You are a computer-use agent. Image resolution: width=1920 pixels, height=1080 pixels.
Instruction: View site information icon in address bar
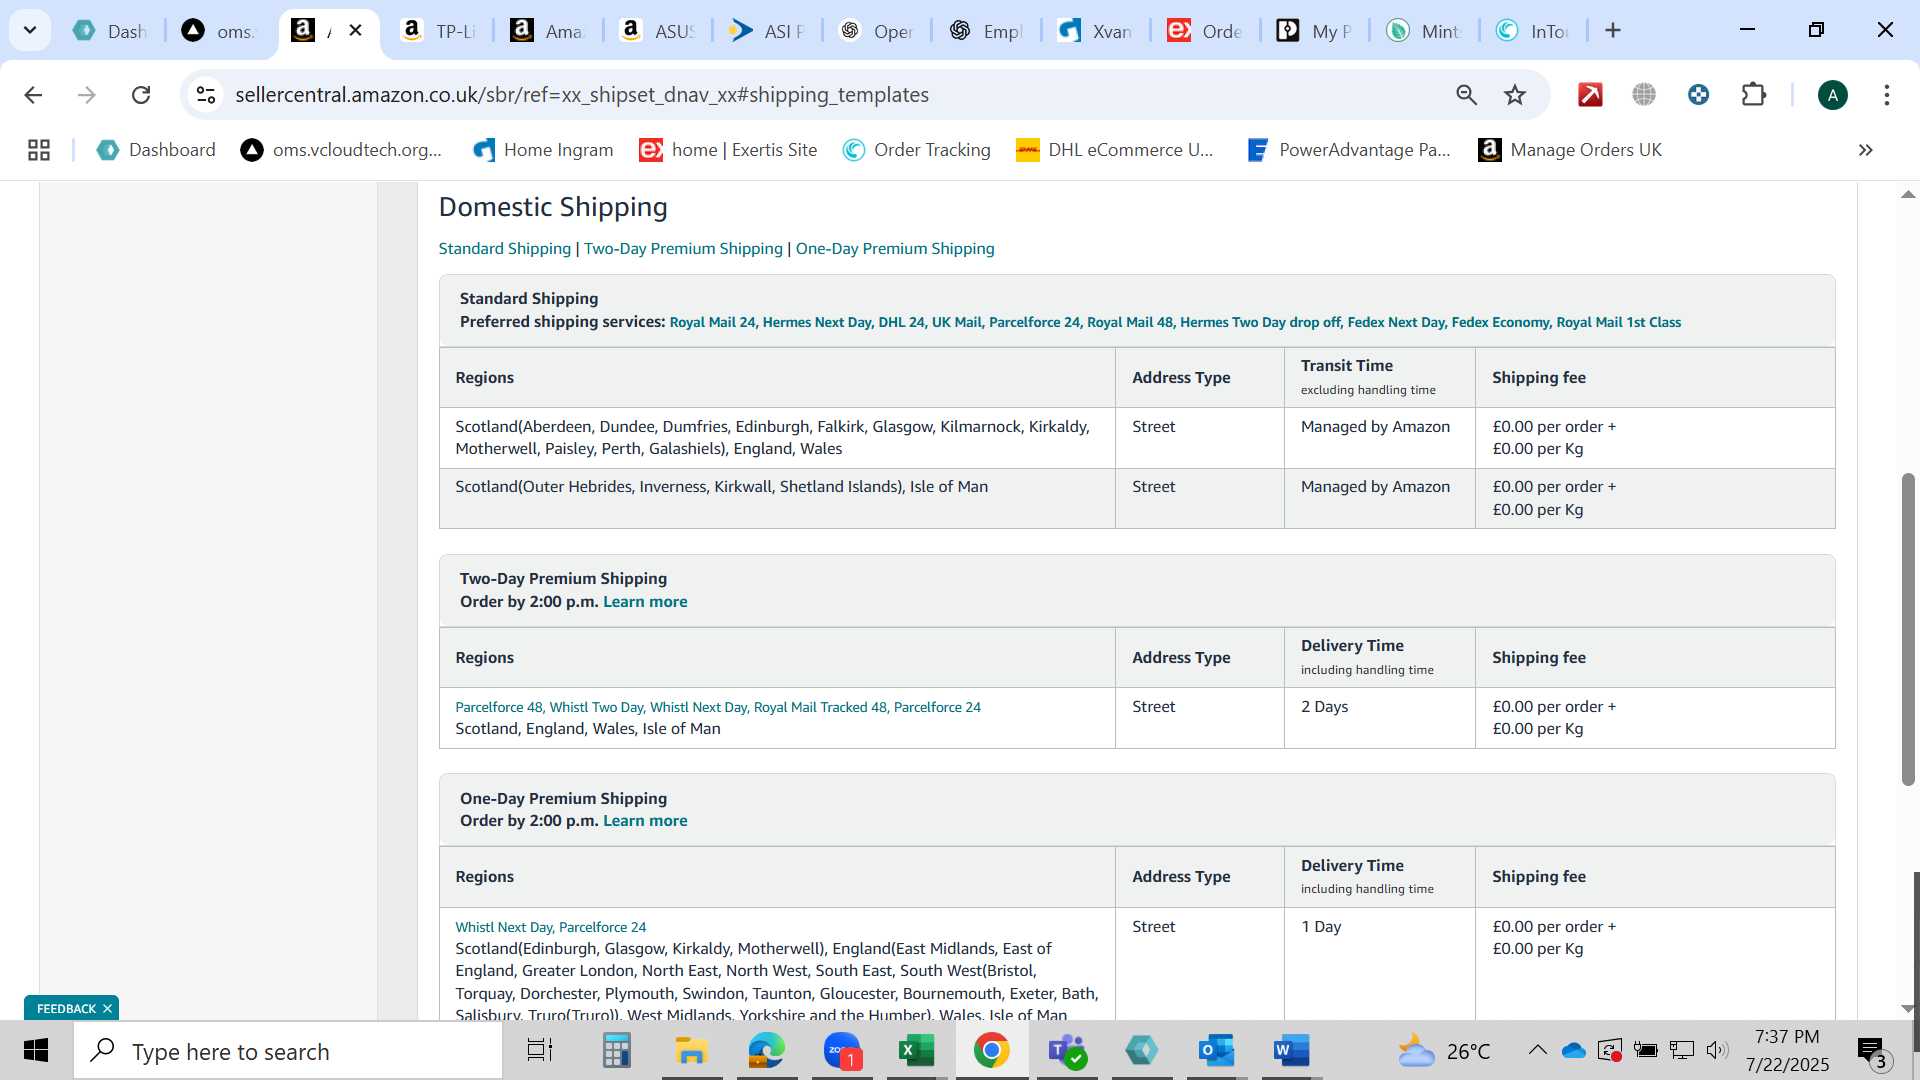coord(206,95)
